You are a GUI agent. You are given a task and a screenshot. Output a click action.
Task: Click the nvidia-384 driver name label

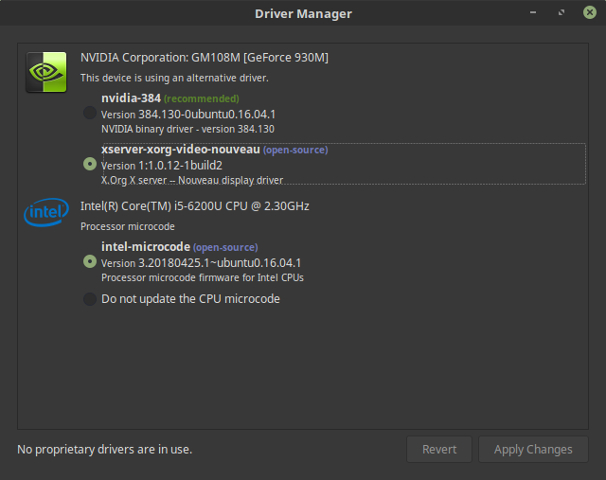tap(131, 98)
